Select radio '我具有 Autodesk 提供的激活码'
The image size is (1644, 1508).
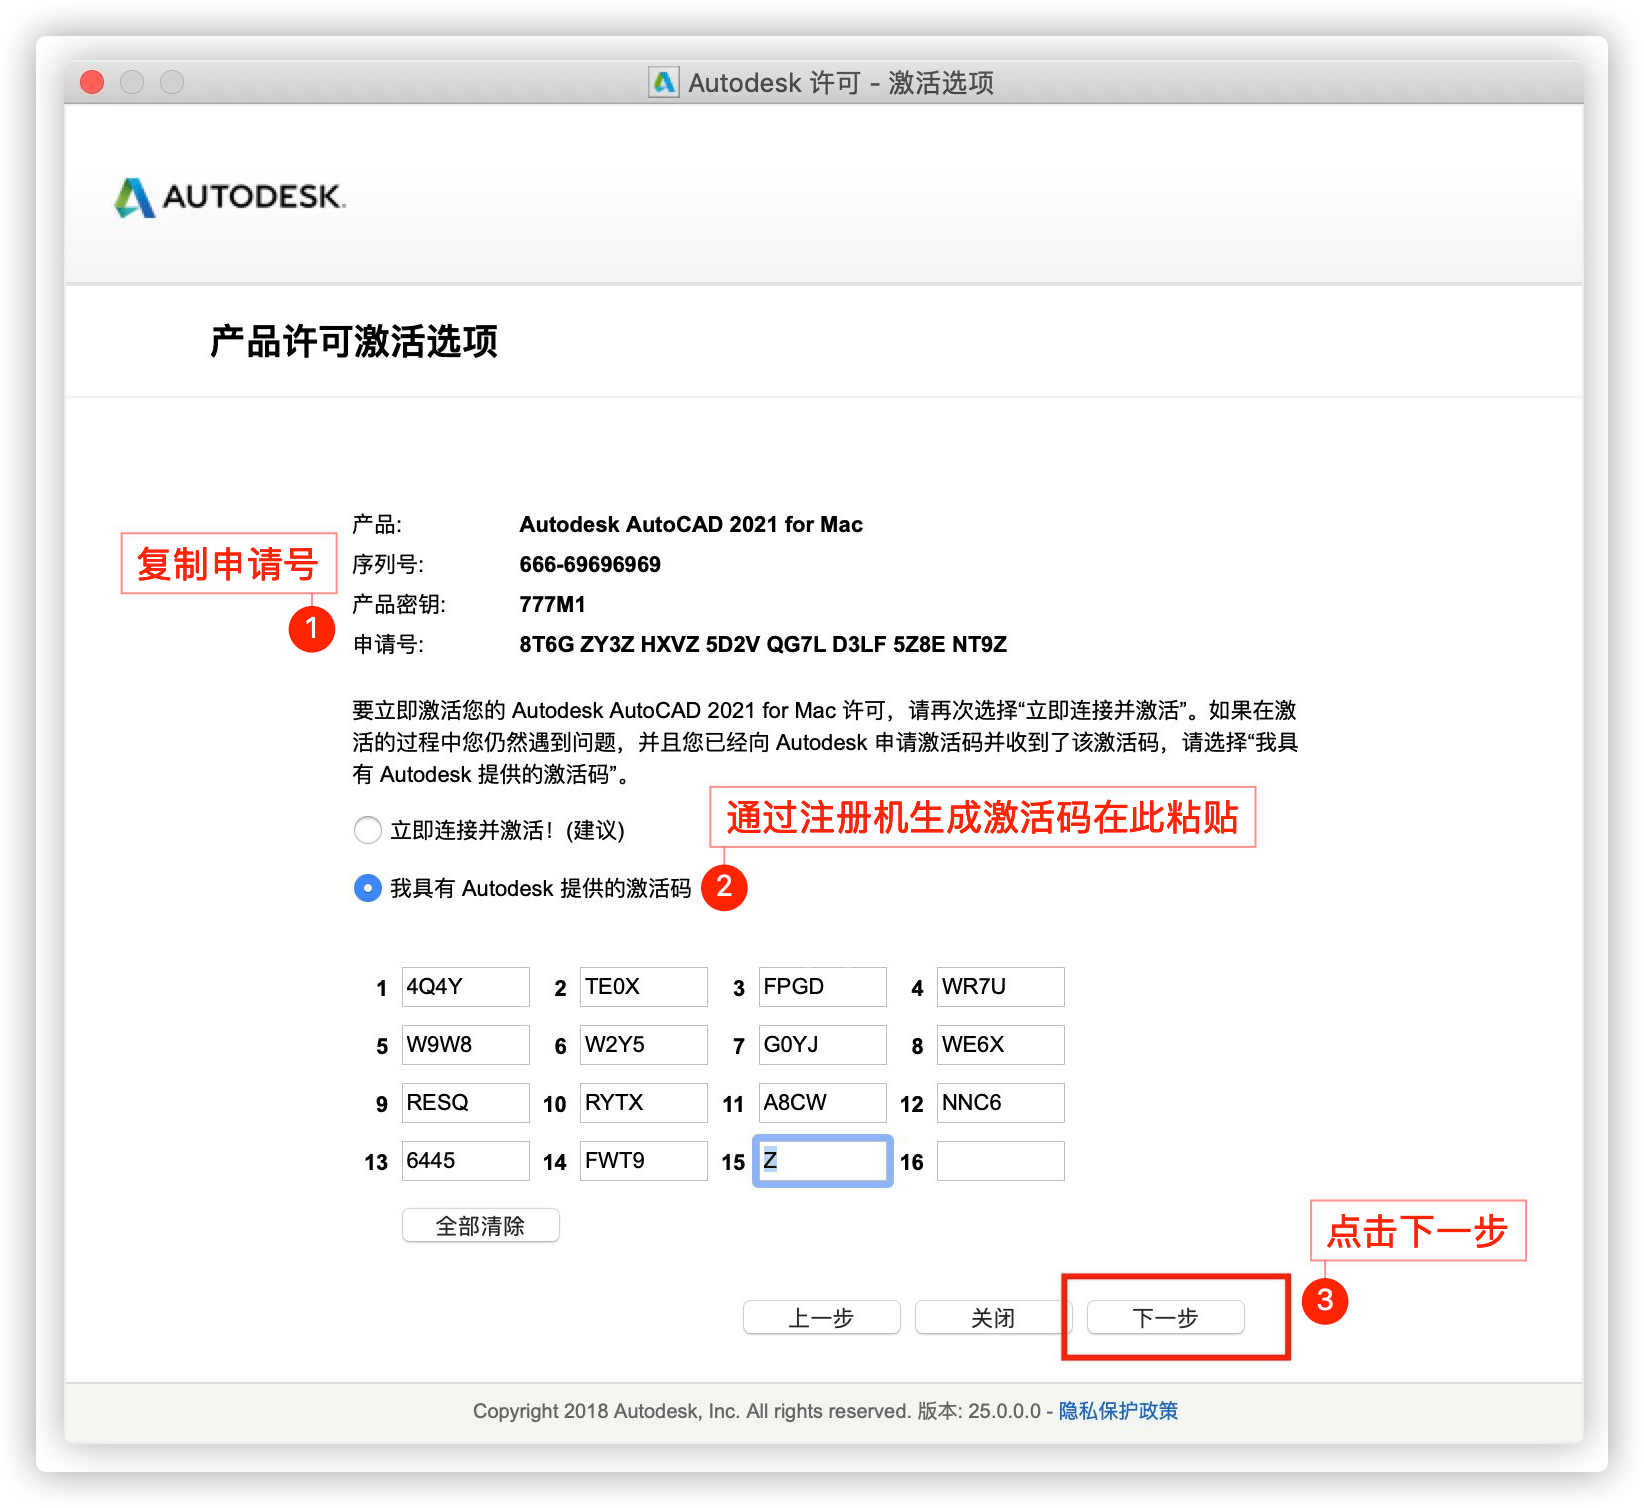point(368,888)
